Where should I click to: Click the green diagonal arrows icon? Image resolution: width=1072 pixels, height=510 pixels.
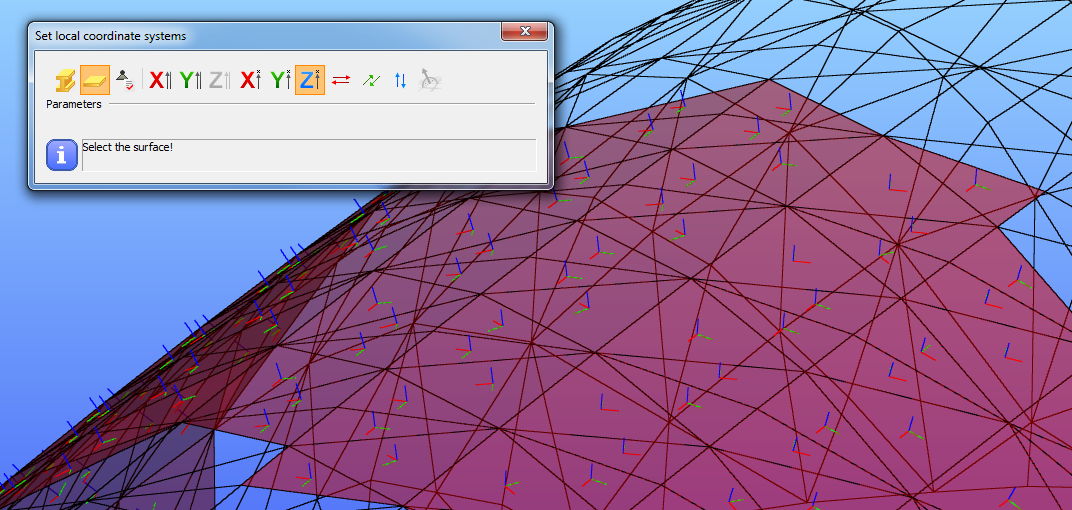(x=371, y=80)
